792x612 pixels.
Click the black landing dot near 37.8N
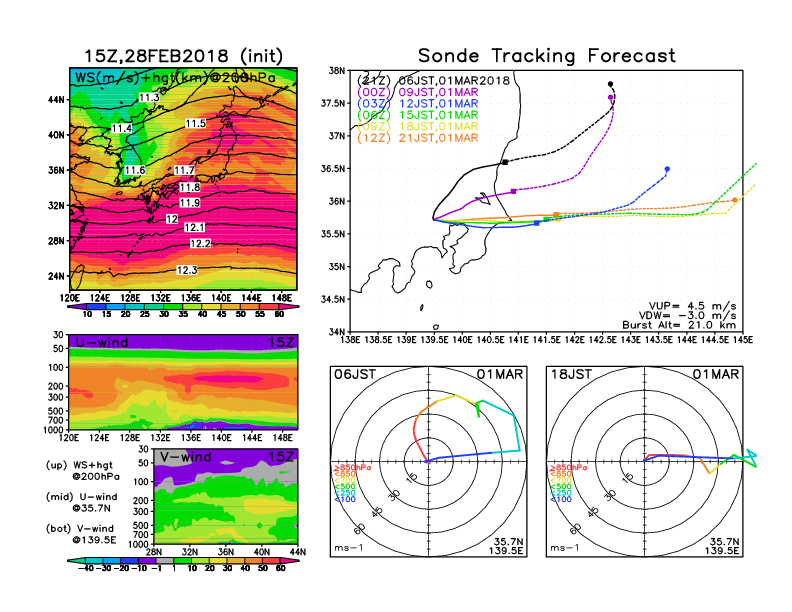point(610,84)
